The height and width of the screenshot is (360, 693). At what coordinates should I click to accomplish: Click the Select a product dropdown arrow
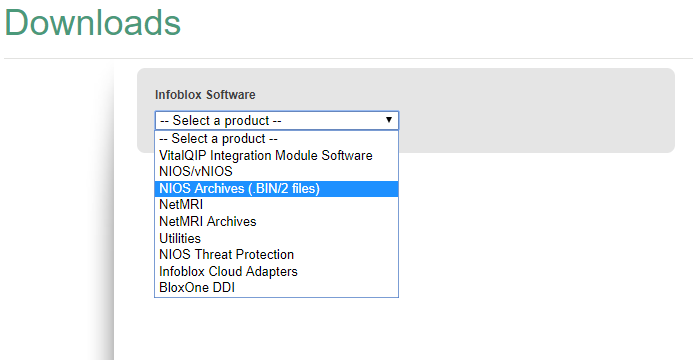click(388, 120)
